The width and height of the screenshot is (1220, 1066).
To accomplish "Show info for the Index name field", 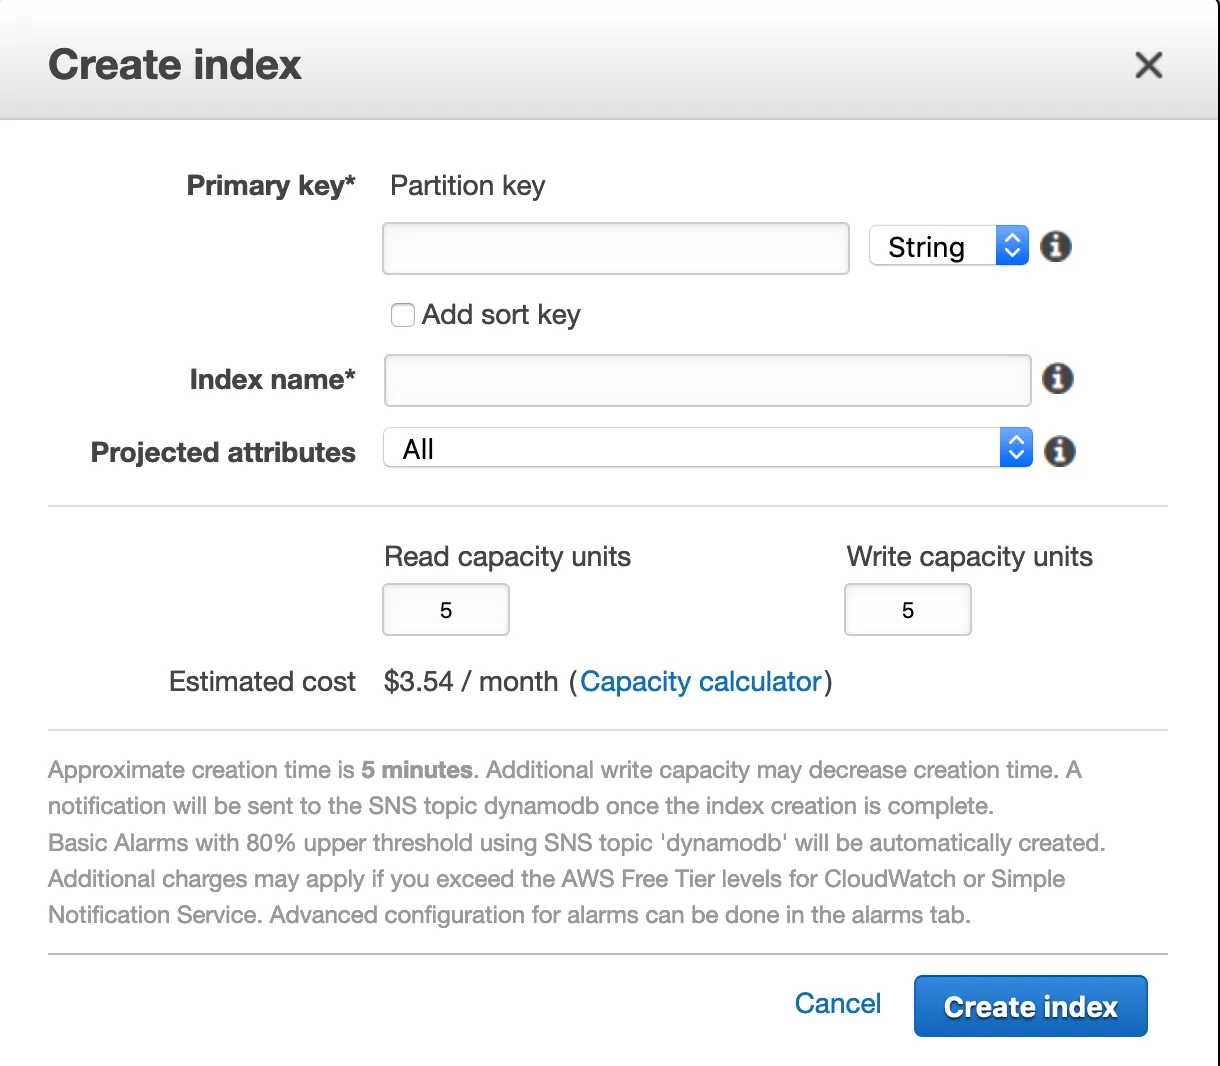I will coord(1058,379).
